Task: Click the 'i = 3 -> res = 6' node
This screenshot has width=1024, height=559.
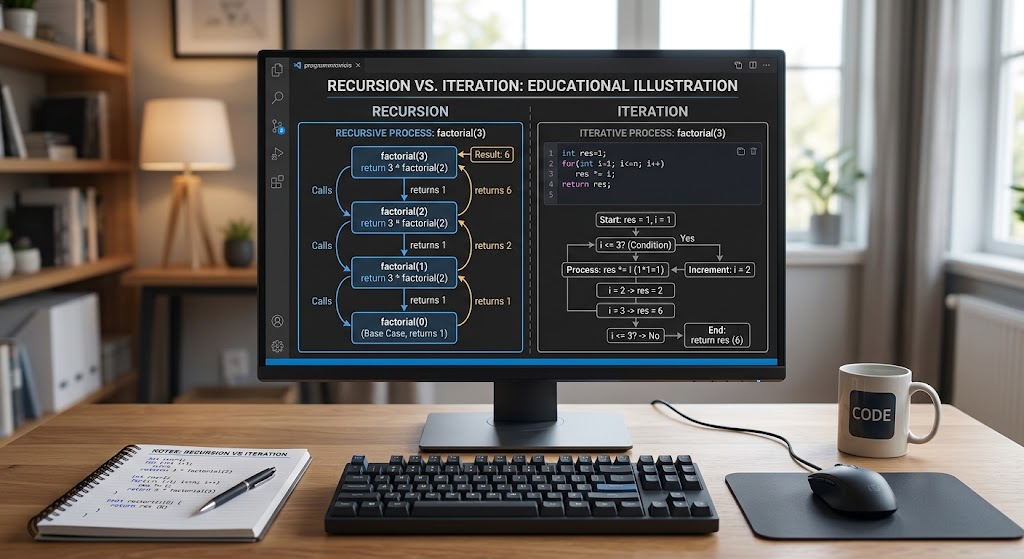Action: (635, 311)
